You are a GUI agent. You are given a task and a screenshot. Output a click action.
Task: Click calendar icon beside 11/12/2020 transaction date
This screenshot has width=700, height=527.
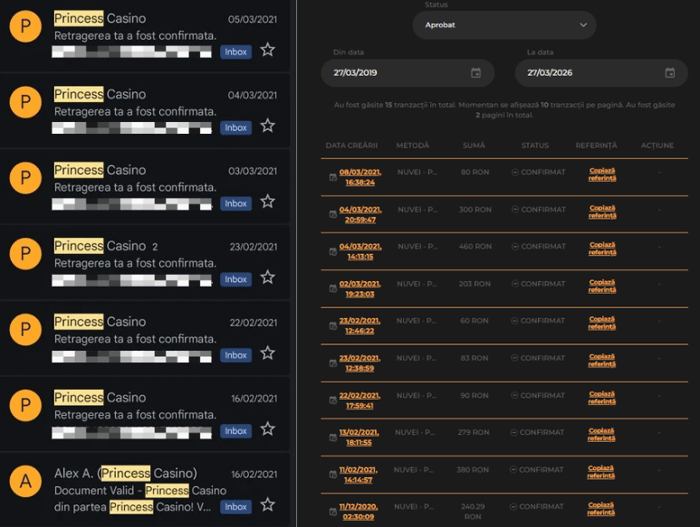click(x=333, y=512)
